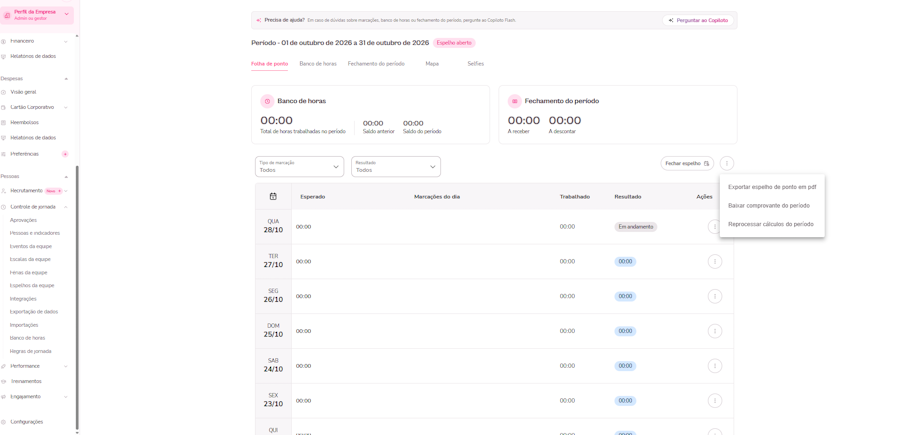Open Espelhos da equipe
900x435 pixels.
click(x=32, y=285)
